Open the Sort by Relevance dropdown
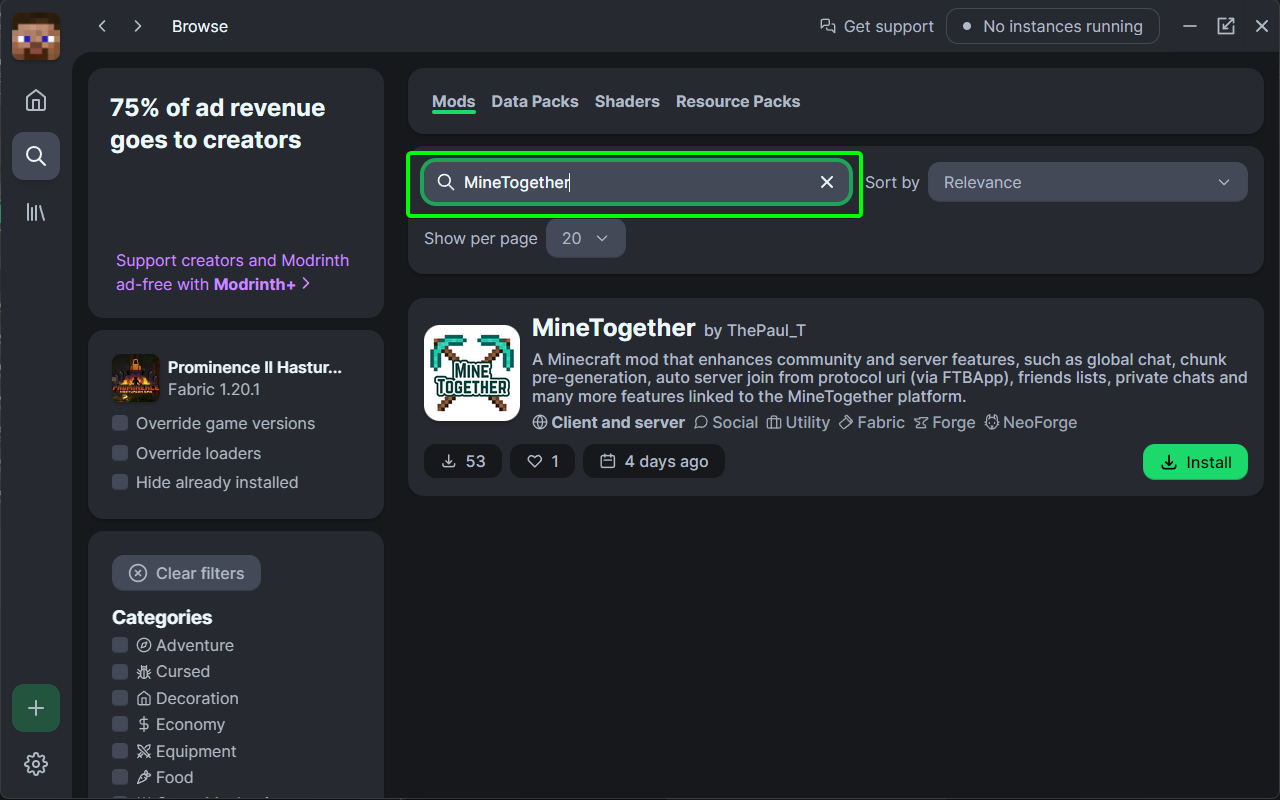The height and width of the screenshot is (800, 1280). click(x=1088, y=182)
